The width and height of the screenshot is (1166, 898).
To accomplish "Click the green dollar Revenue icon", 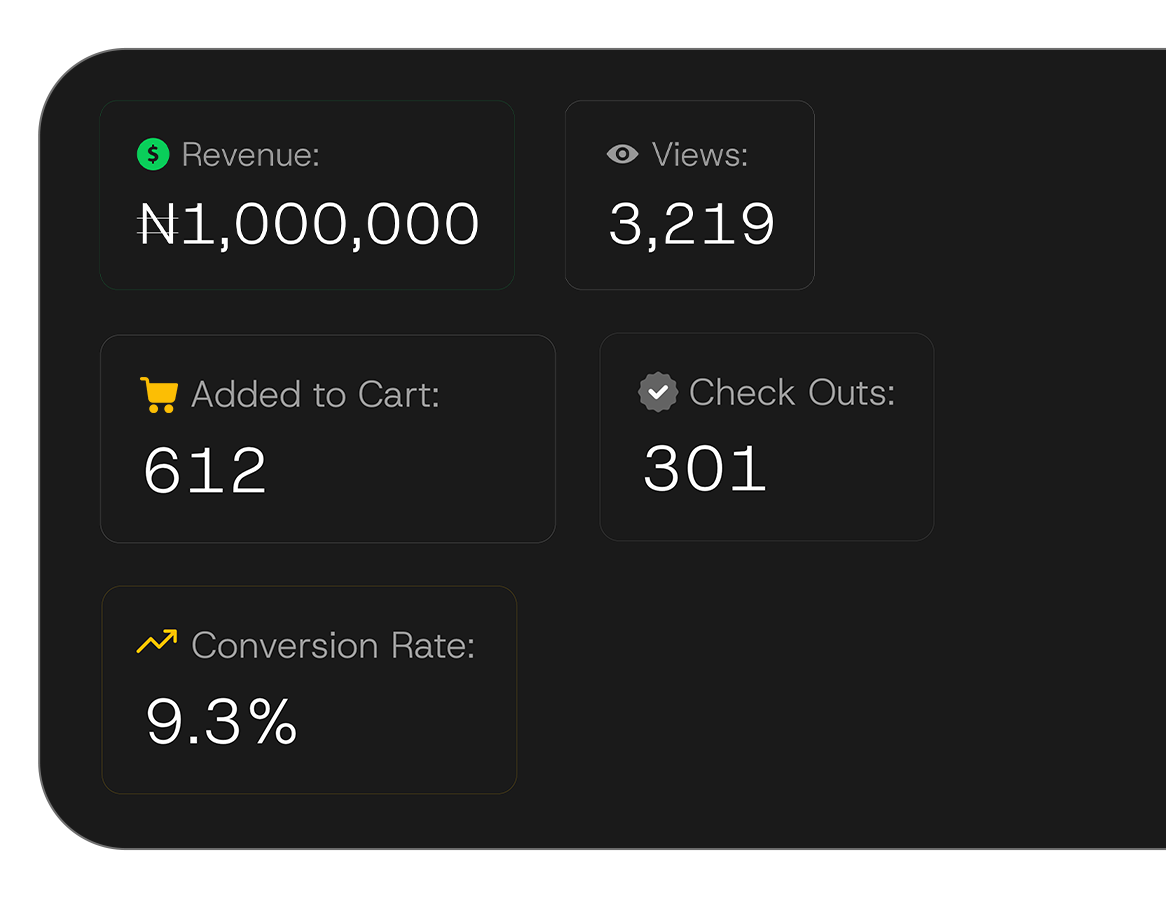I will (x=153, y=154).
